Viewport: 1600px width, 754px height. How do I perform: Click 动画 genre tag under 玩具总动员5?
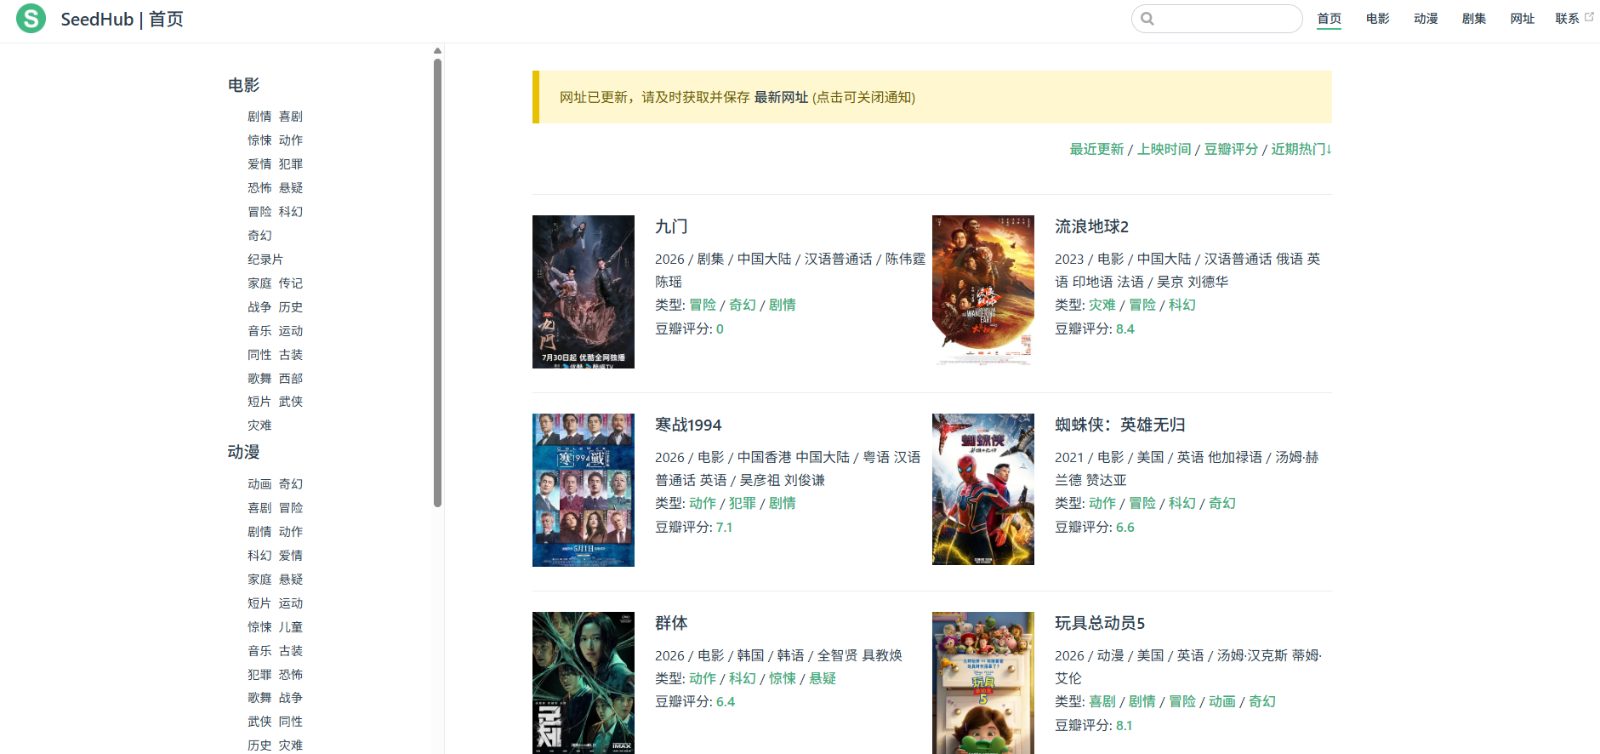coord(1222,701)
